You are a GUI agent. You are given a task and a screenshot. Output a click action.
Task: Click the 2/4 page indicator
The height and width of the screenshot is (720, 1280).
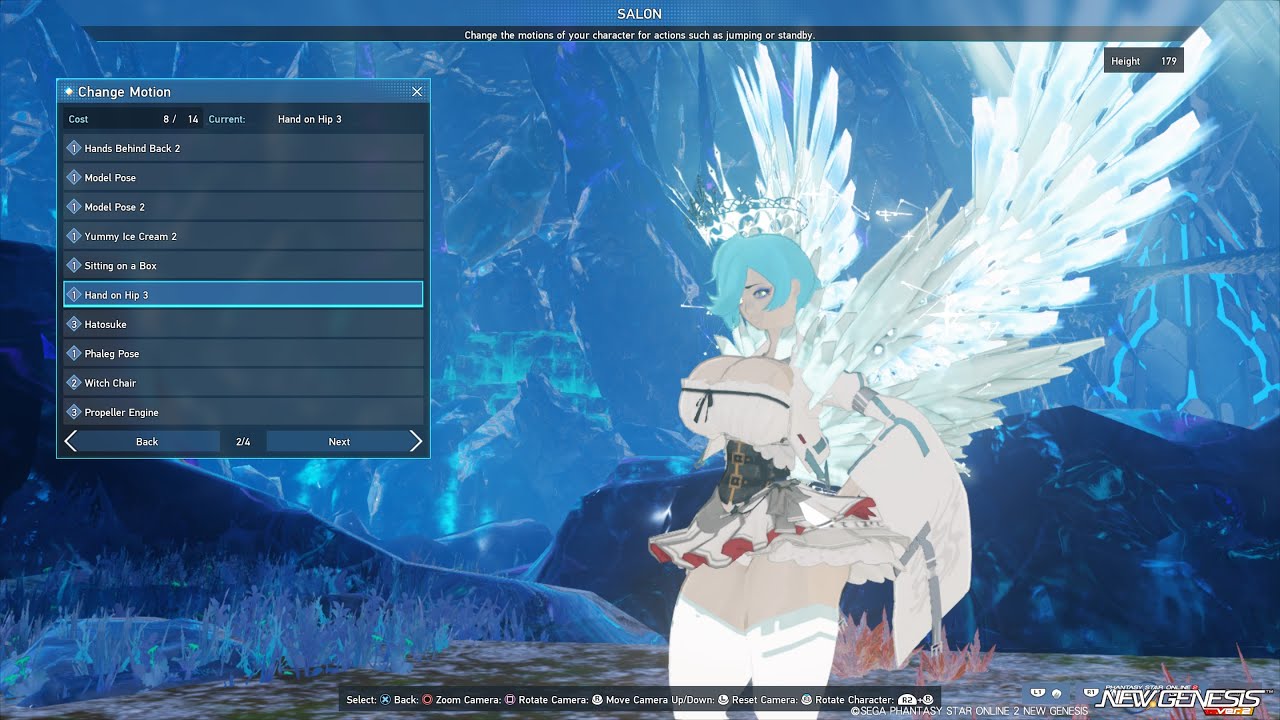click(243, 441)
